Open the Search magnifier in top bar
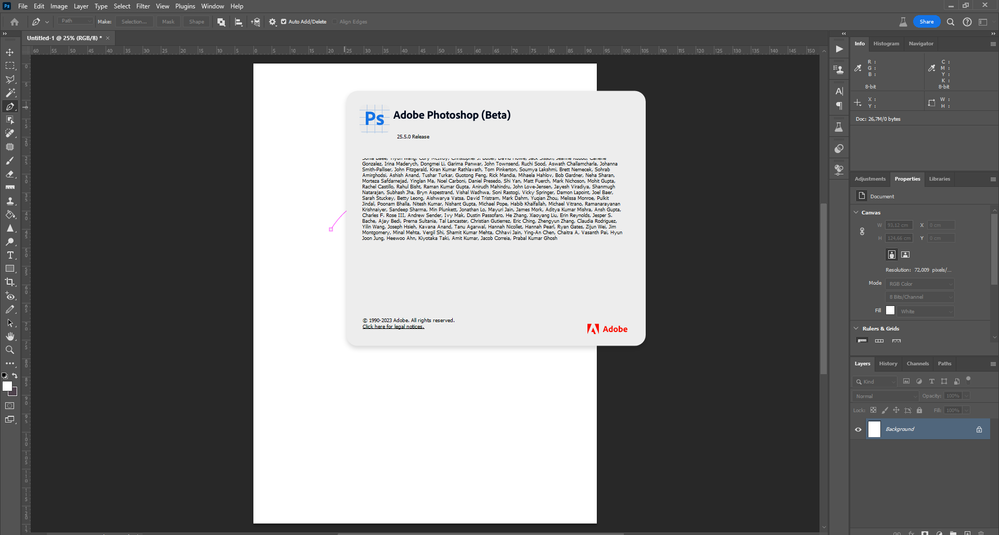 click(950, 22)
